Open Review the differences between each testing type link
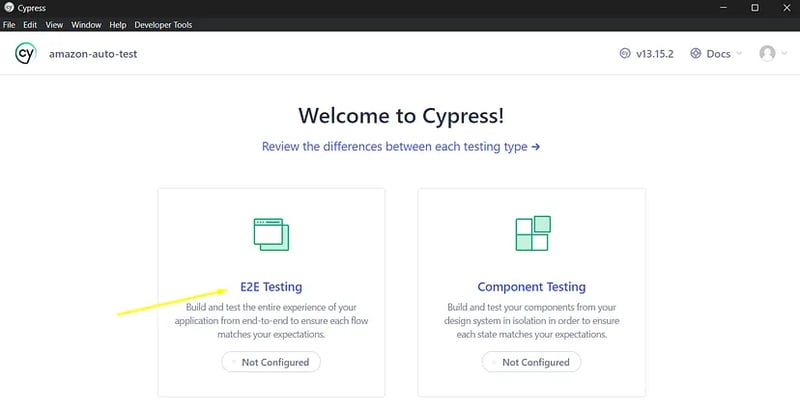This screenshot has width=800, height=407. (x=401, y=146)
